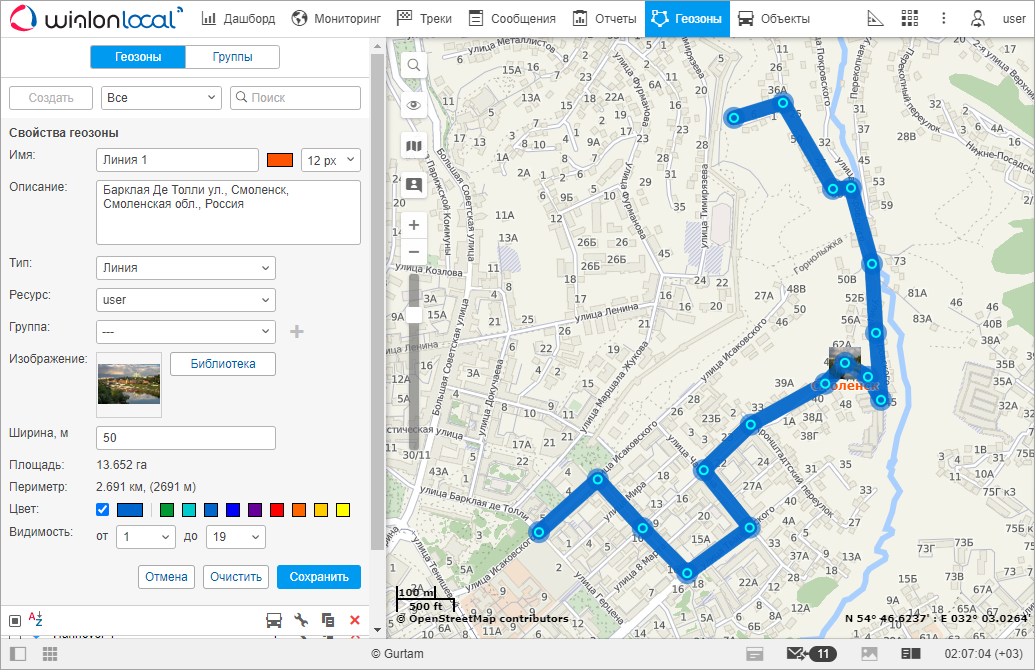Open the map layers selection icon
The height and width of the screenshot is (670, 1035).
click(x=414, y=146)
